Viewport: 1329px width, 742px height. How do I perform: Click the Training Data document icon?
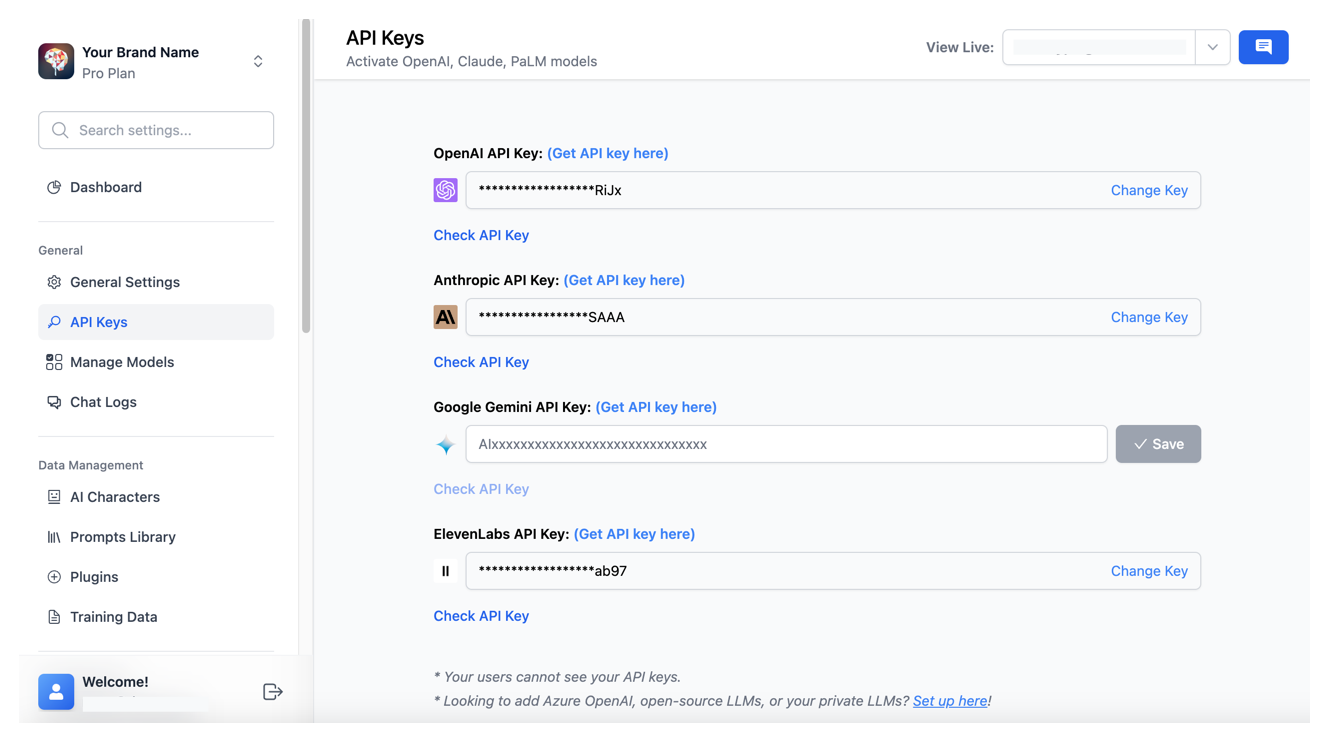pyautogui.click(x=54, y=617)
